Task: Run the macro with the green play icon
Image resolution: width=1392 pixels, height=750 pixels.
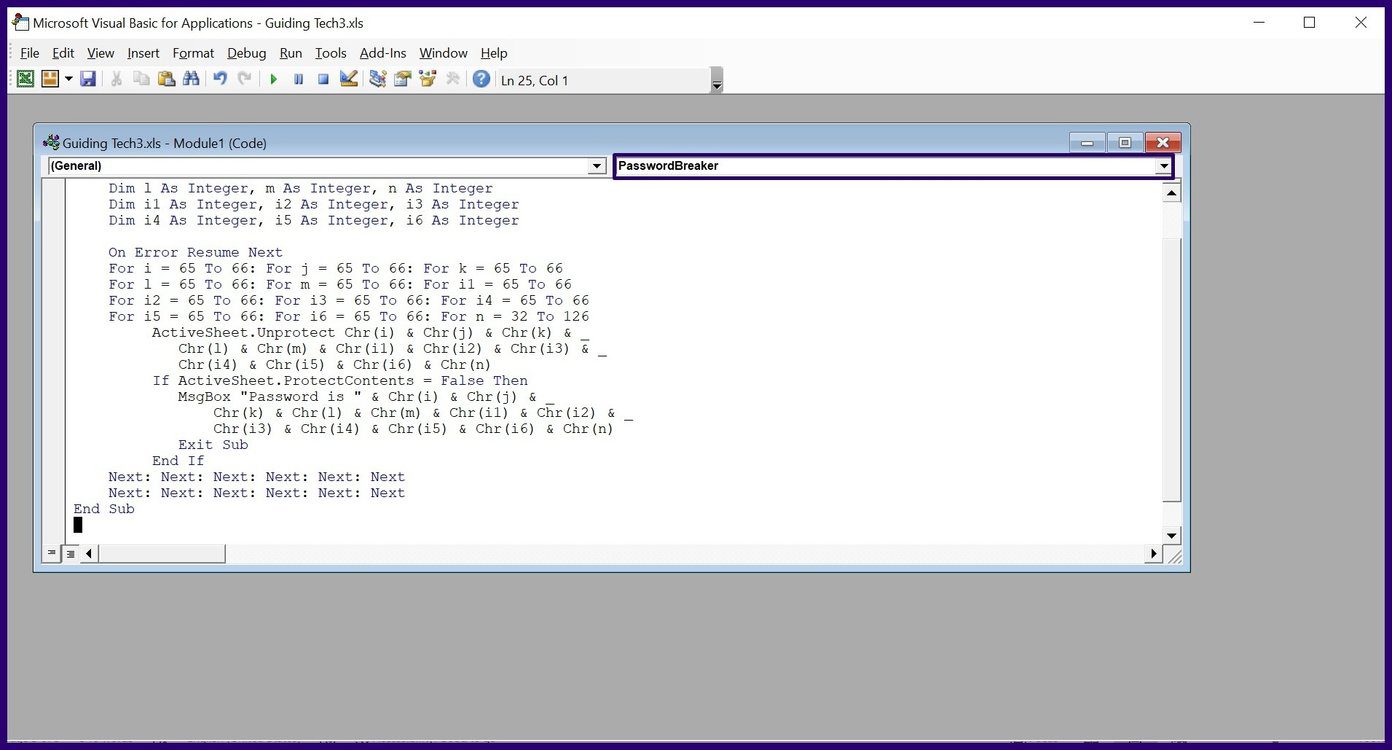Action: [x=273, y=79]
